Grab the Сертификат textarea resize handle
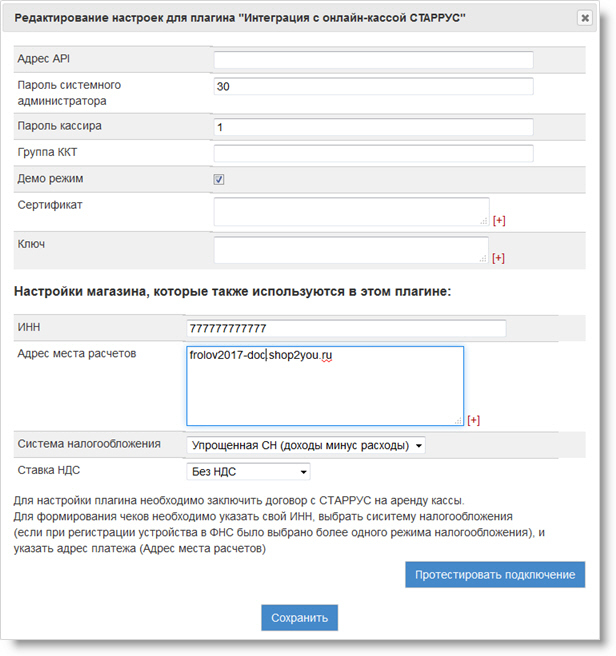This screenshot has height=656, width=616. click(484, 221)
